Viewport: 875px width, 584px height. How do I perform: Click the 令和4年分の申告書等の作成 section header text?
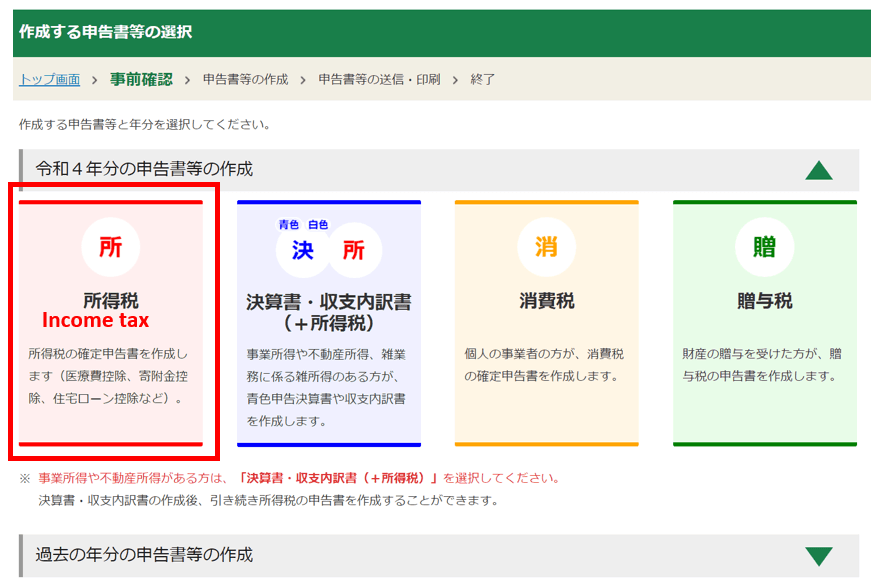click(145, 168)
